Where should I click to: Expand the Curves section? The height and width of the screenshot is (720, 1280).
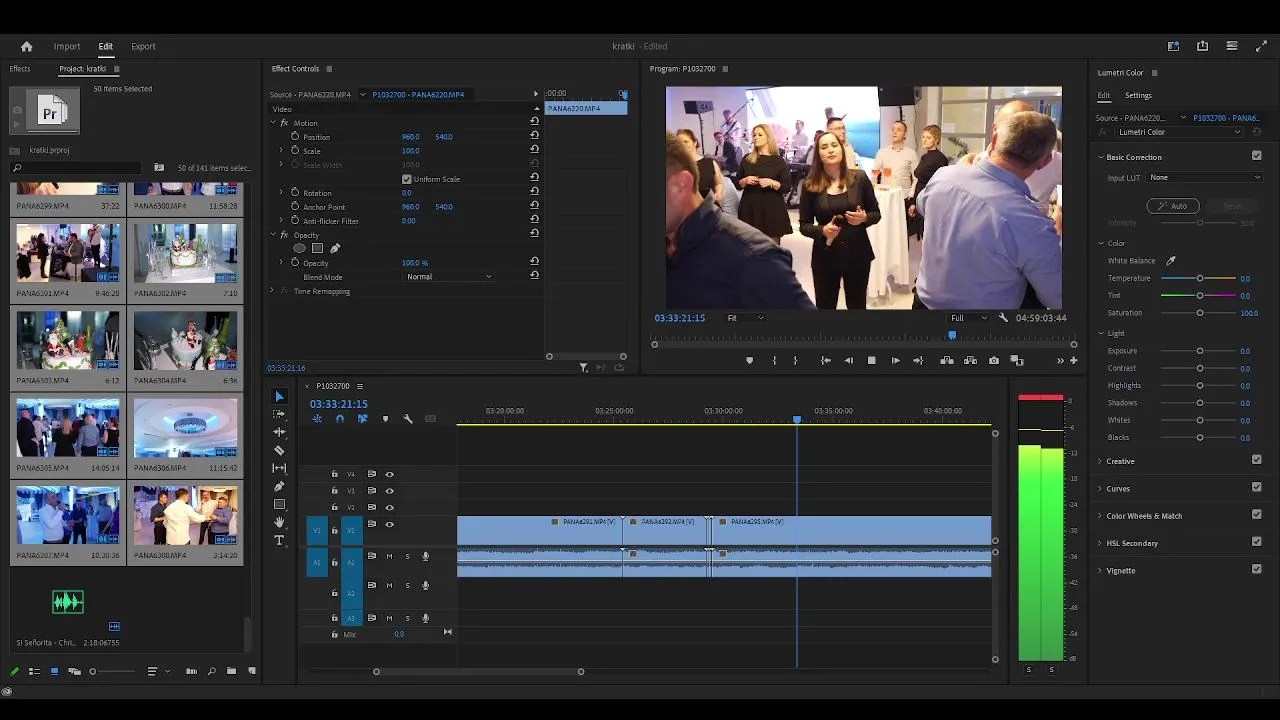[x=1100, y=489]
